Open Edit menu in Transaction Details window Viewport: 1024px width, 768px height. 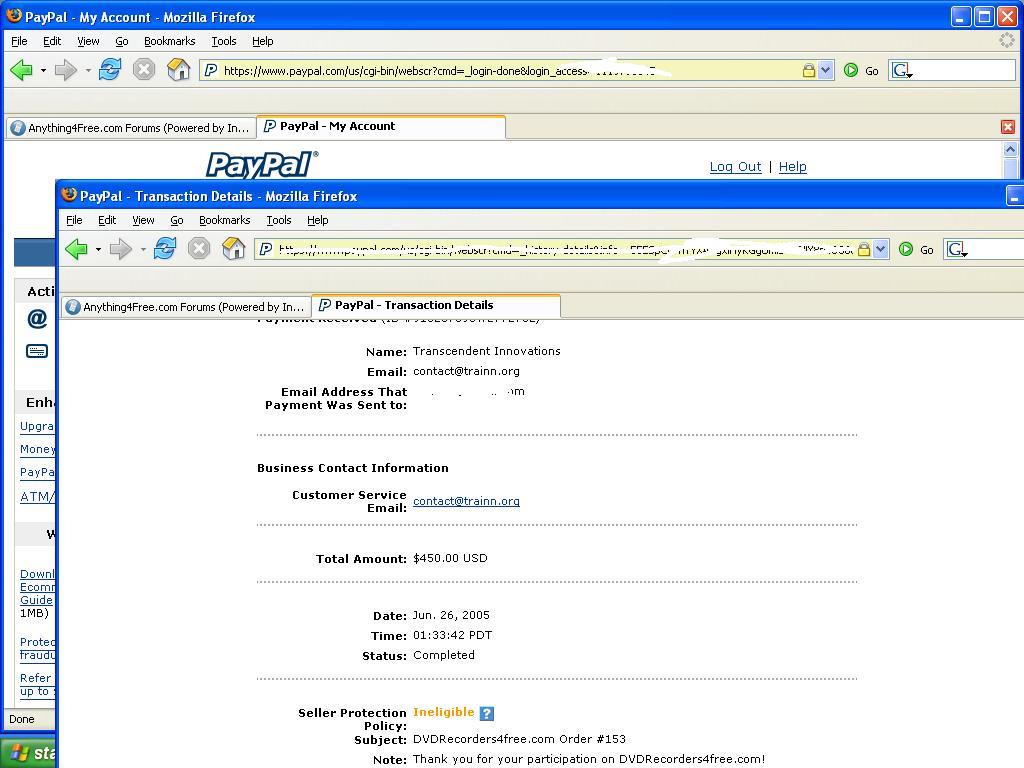106,220
